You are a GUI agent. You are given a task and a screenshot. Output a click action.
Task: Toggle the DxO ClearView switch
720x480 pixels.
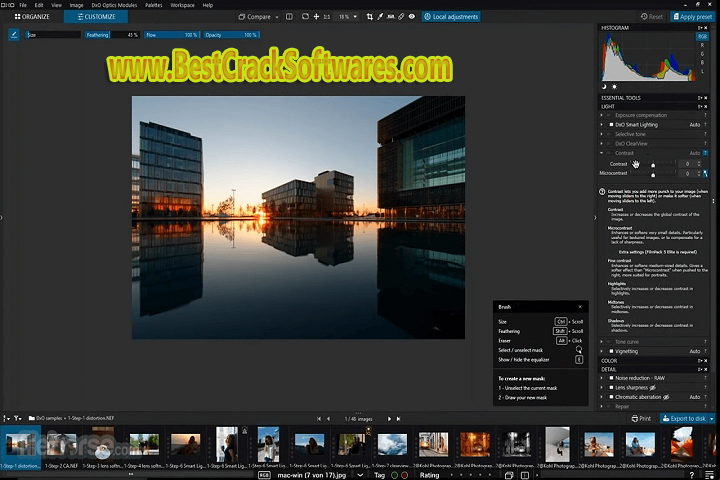point(609,143)
